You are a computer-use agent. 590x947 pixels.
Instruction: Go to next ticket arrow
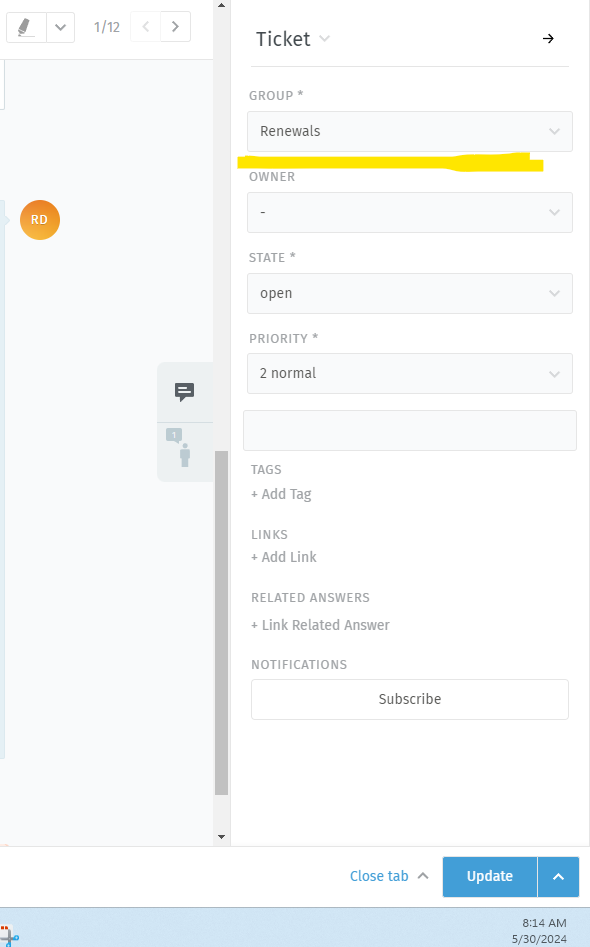(175, 27)
